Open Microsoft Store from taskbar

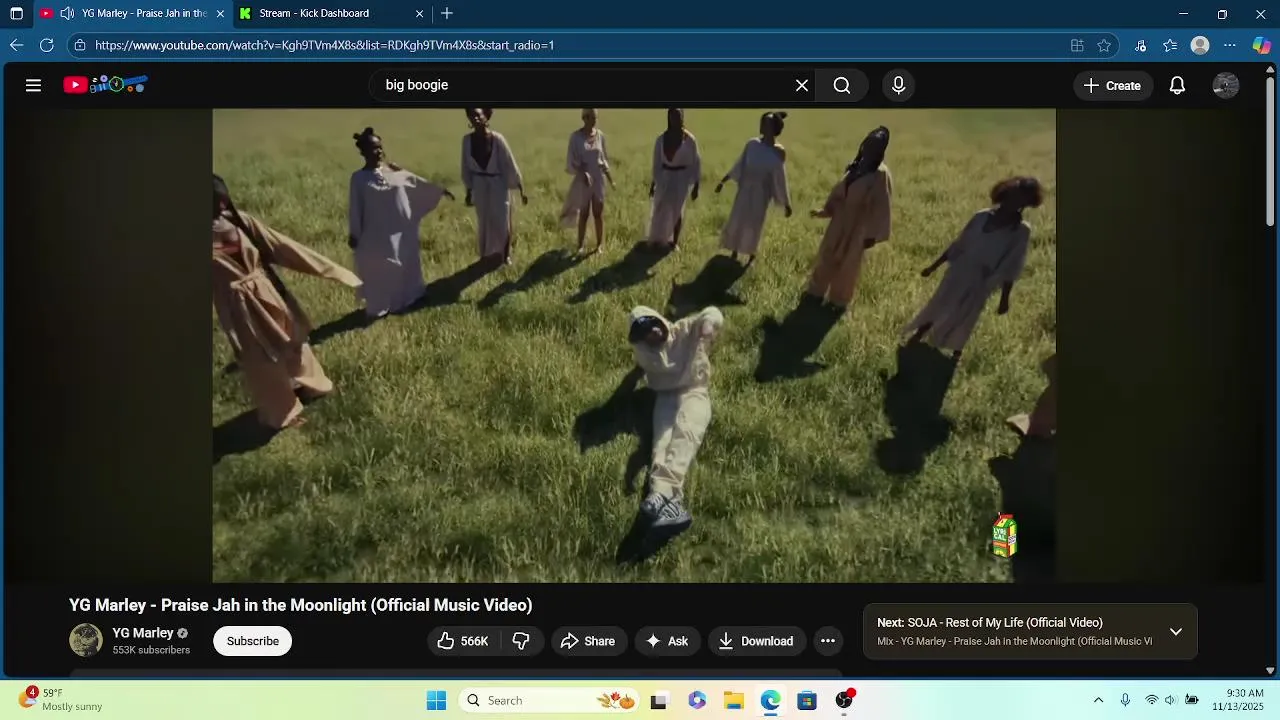[807, 700]
